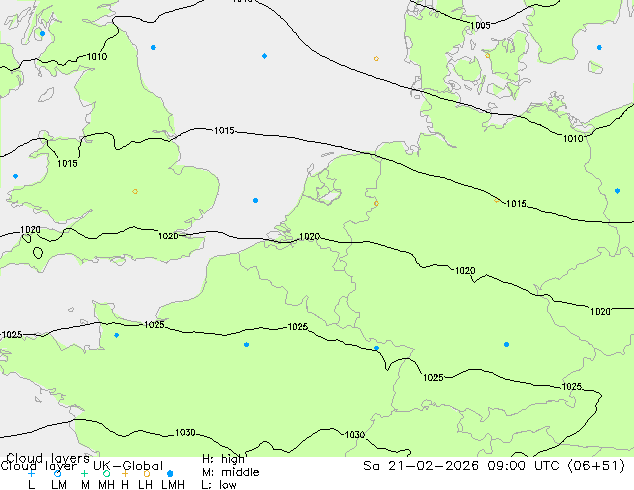The image size is (634, 490).
Task: Click the blue L cross symbol in the legend
Action: click(x=31, y=473)
